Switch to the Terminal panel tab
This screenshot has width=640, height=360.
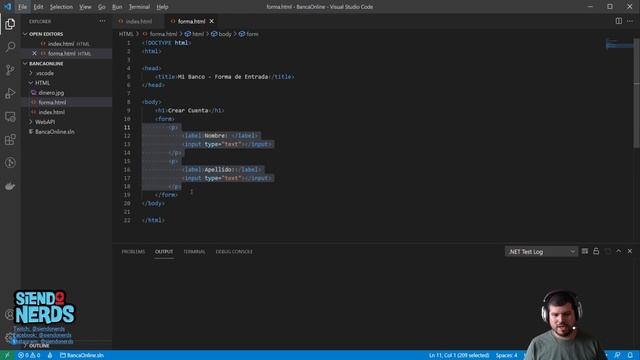[x=194, y=251]
